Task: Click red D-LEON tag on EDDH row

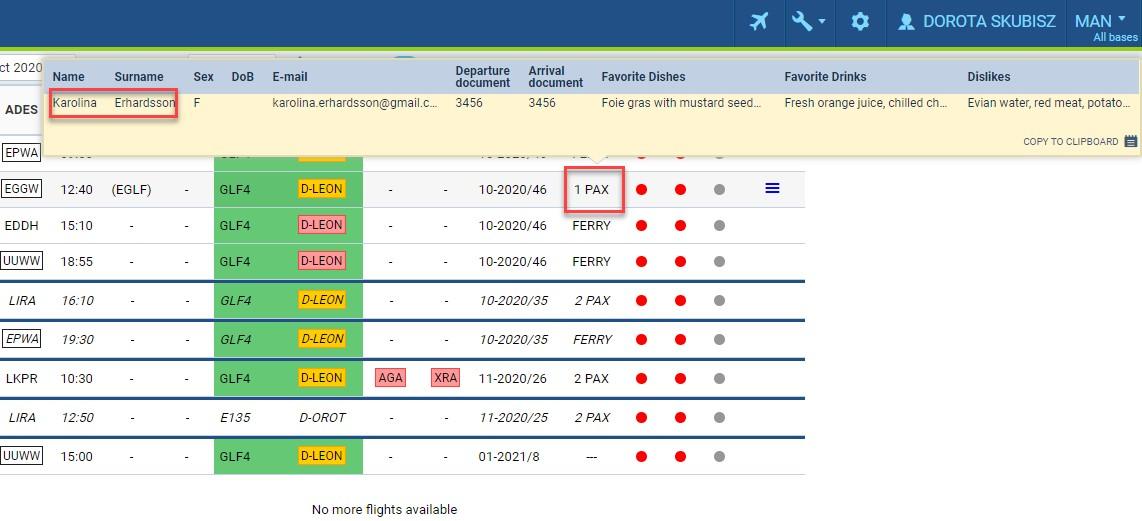Action: [322, 225]
